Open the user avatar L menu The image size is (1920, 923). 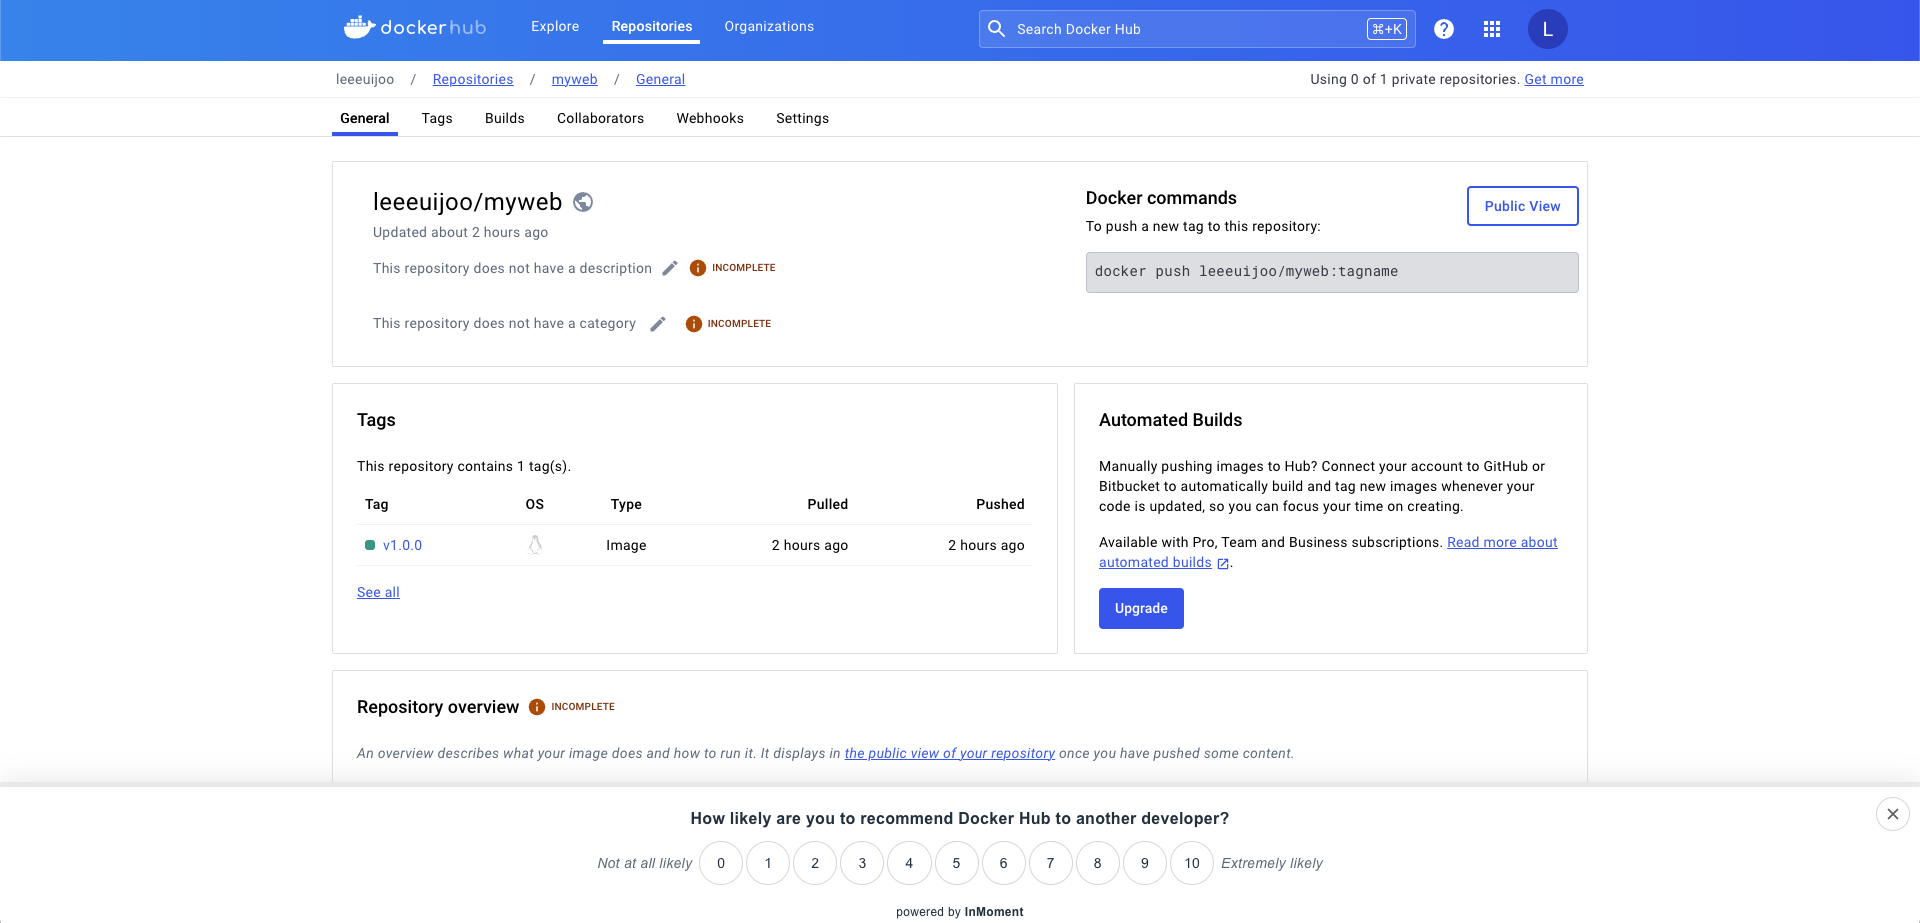(1547, 29)
